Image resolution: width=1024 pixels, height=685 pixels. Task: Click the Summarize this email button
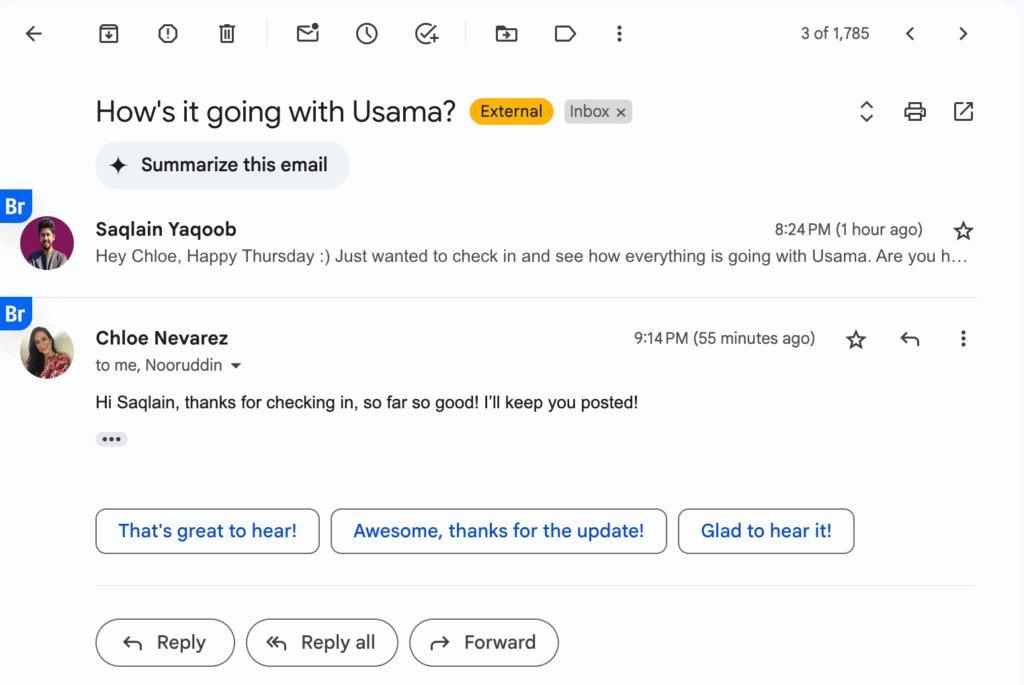click(222, 165)
